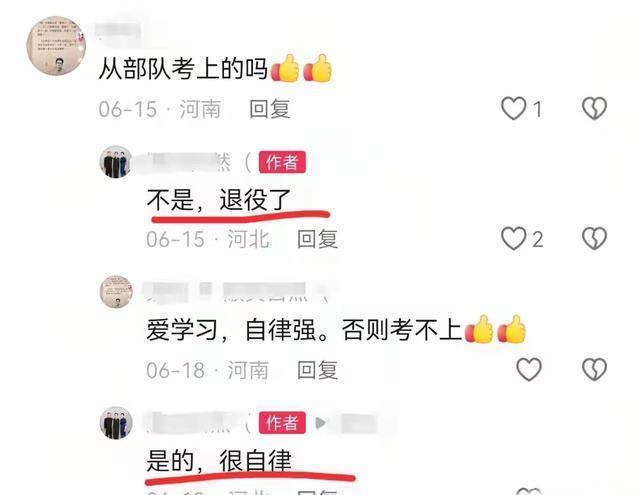
Task: Reply to the 06-15 河北 author comment
Action: pos(318,239)
